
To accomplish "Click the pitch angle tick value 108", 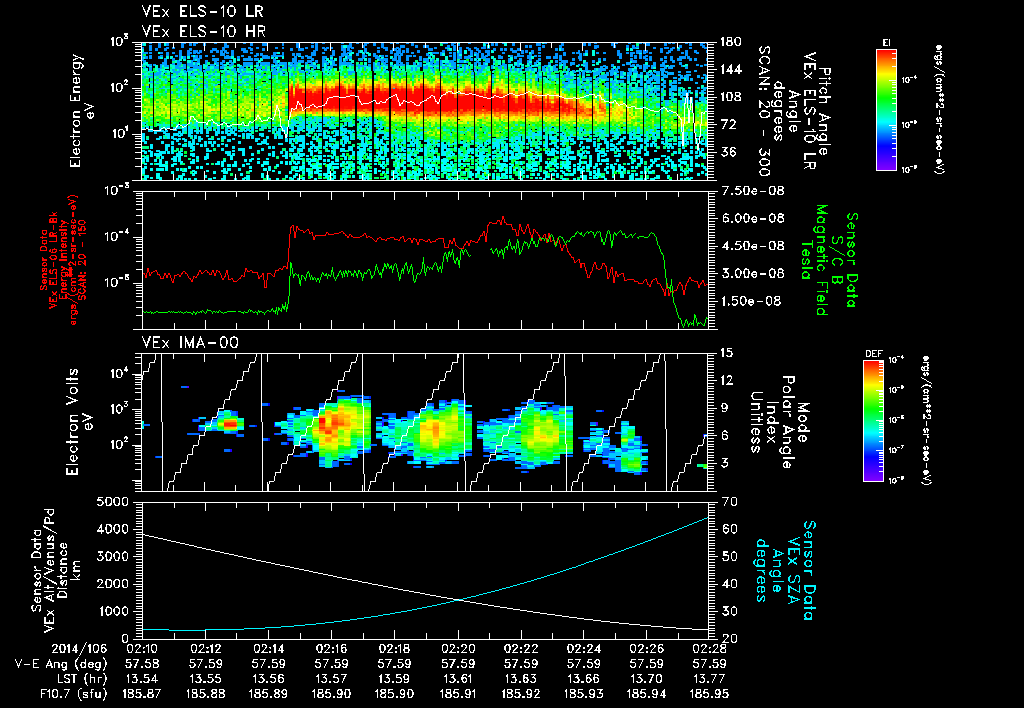I will tap(730, 97).
